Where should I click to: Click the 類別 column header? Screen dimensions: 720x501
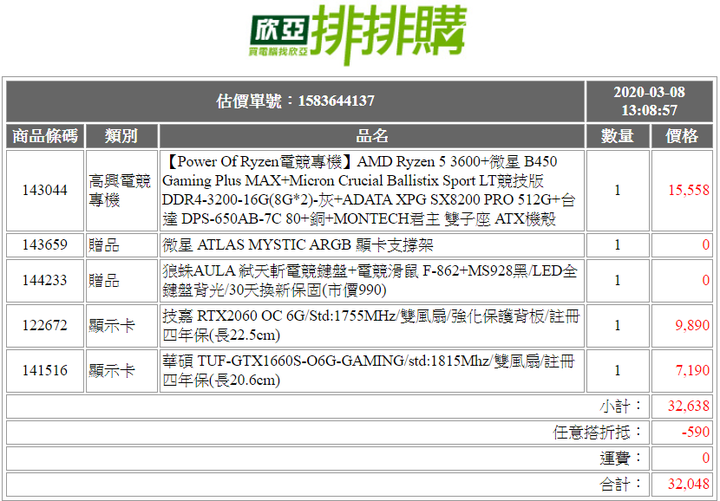coord(121,136)
